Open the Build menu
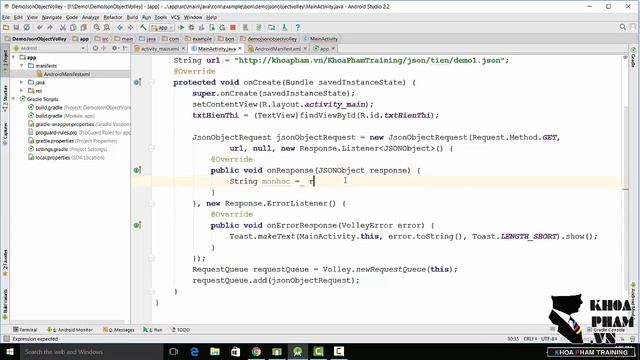Screen dimensions: 640x360 coord(132,17)
